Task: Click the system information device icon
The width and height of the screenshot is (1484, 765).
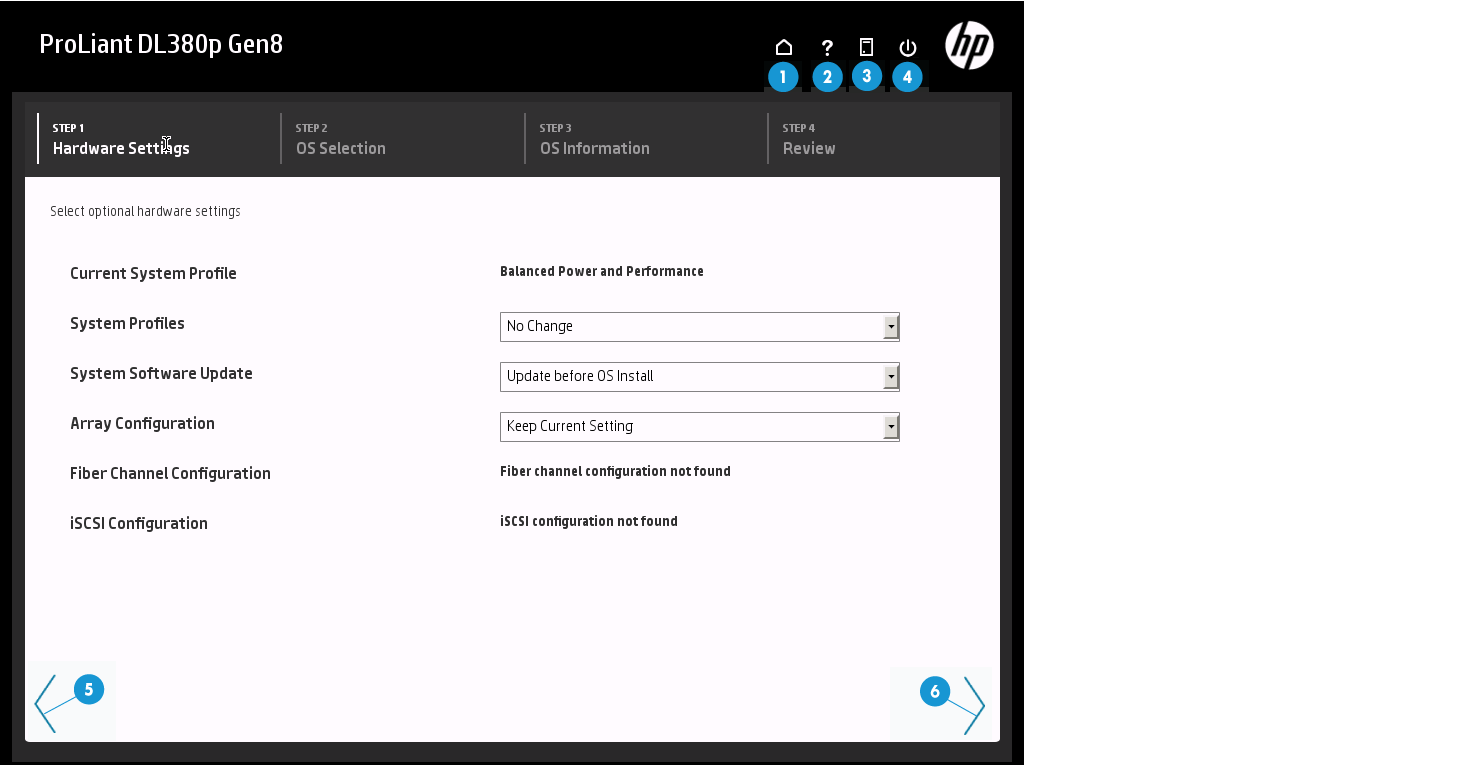Action: click(x=867, y=47)
